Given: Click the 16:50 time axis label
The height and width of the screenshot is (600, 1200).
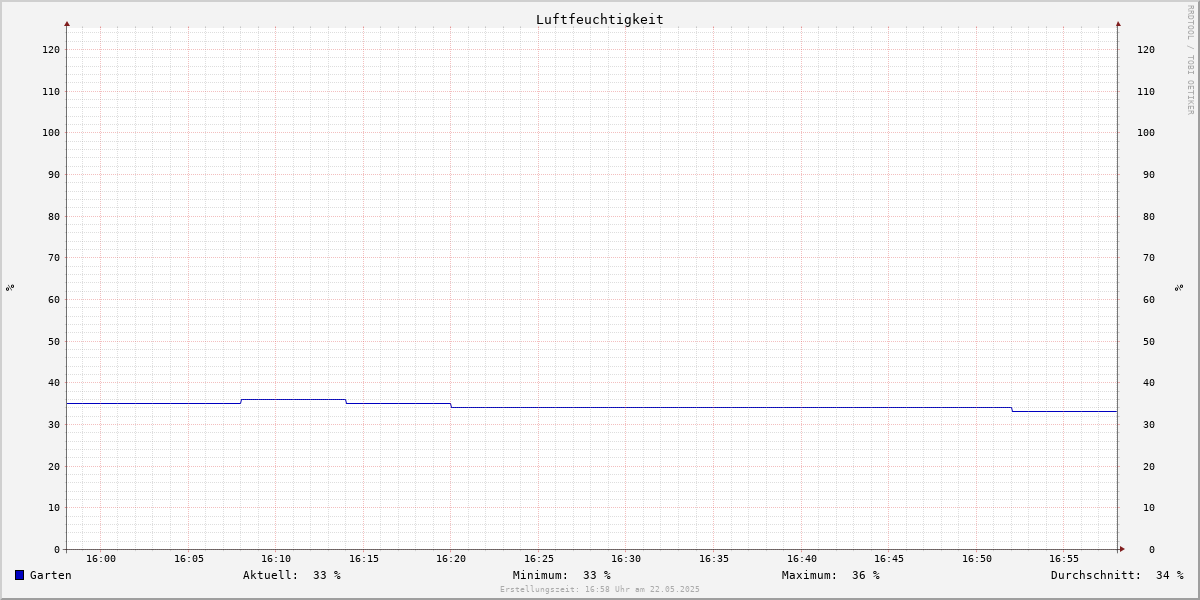Looking at the screenshot, I should tap(977, 559).
